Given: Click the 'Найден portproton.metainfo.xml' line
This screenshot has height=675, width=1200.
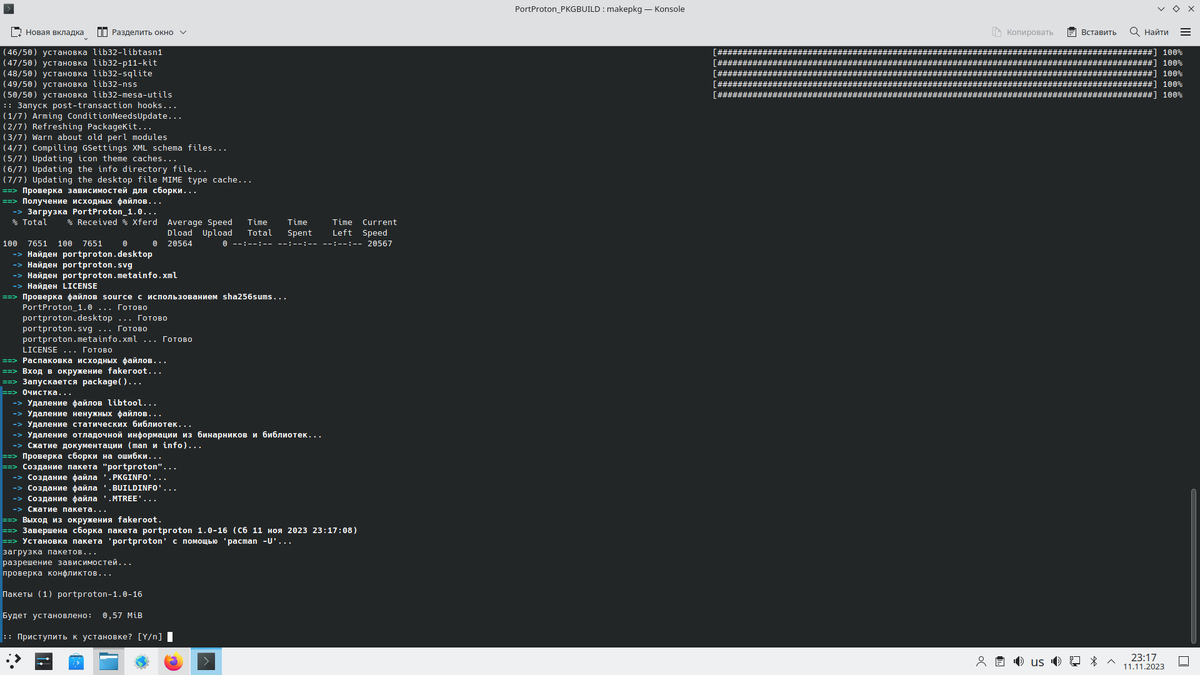Looking at the screenshot, I should pos(95,275).
